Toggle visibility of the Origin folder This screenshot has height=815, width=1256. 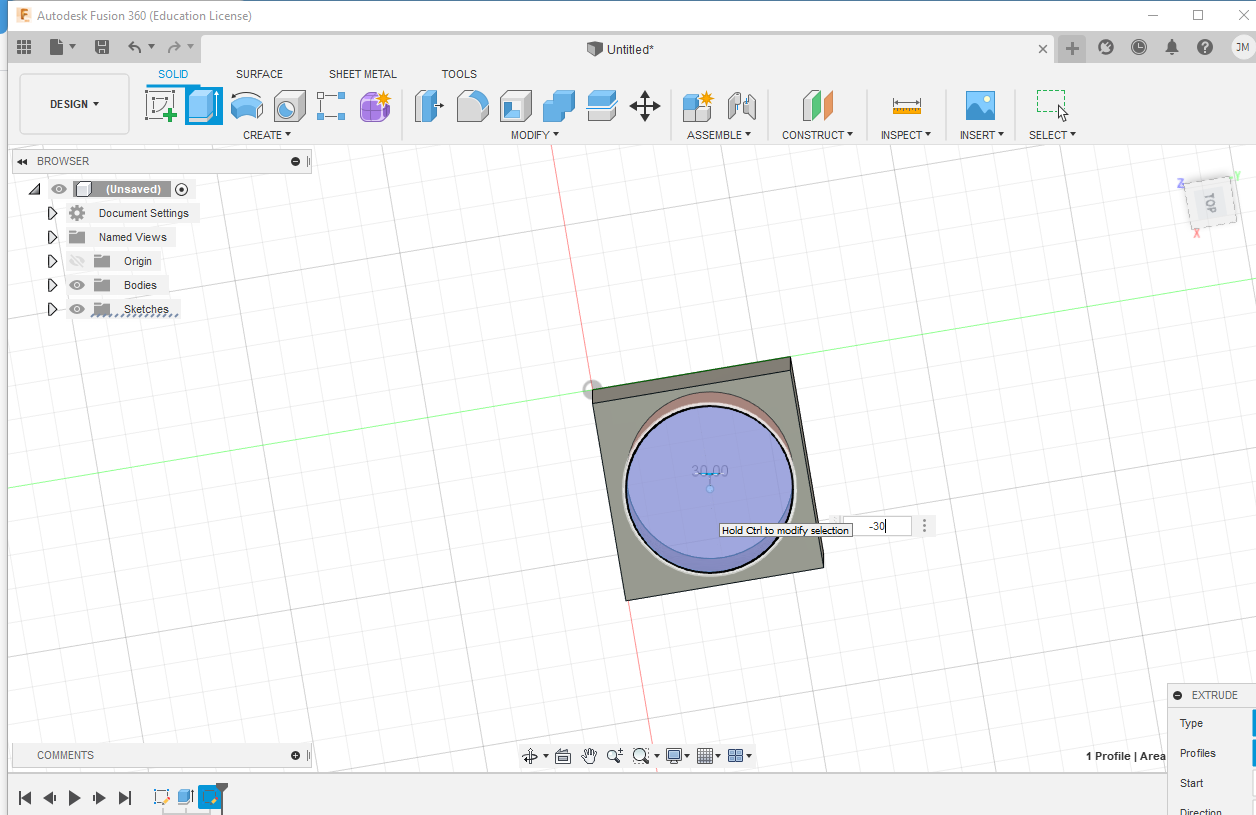(77, 261)
